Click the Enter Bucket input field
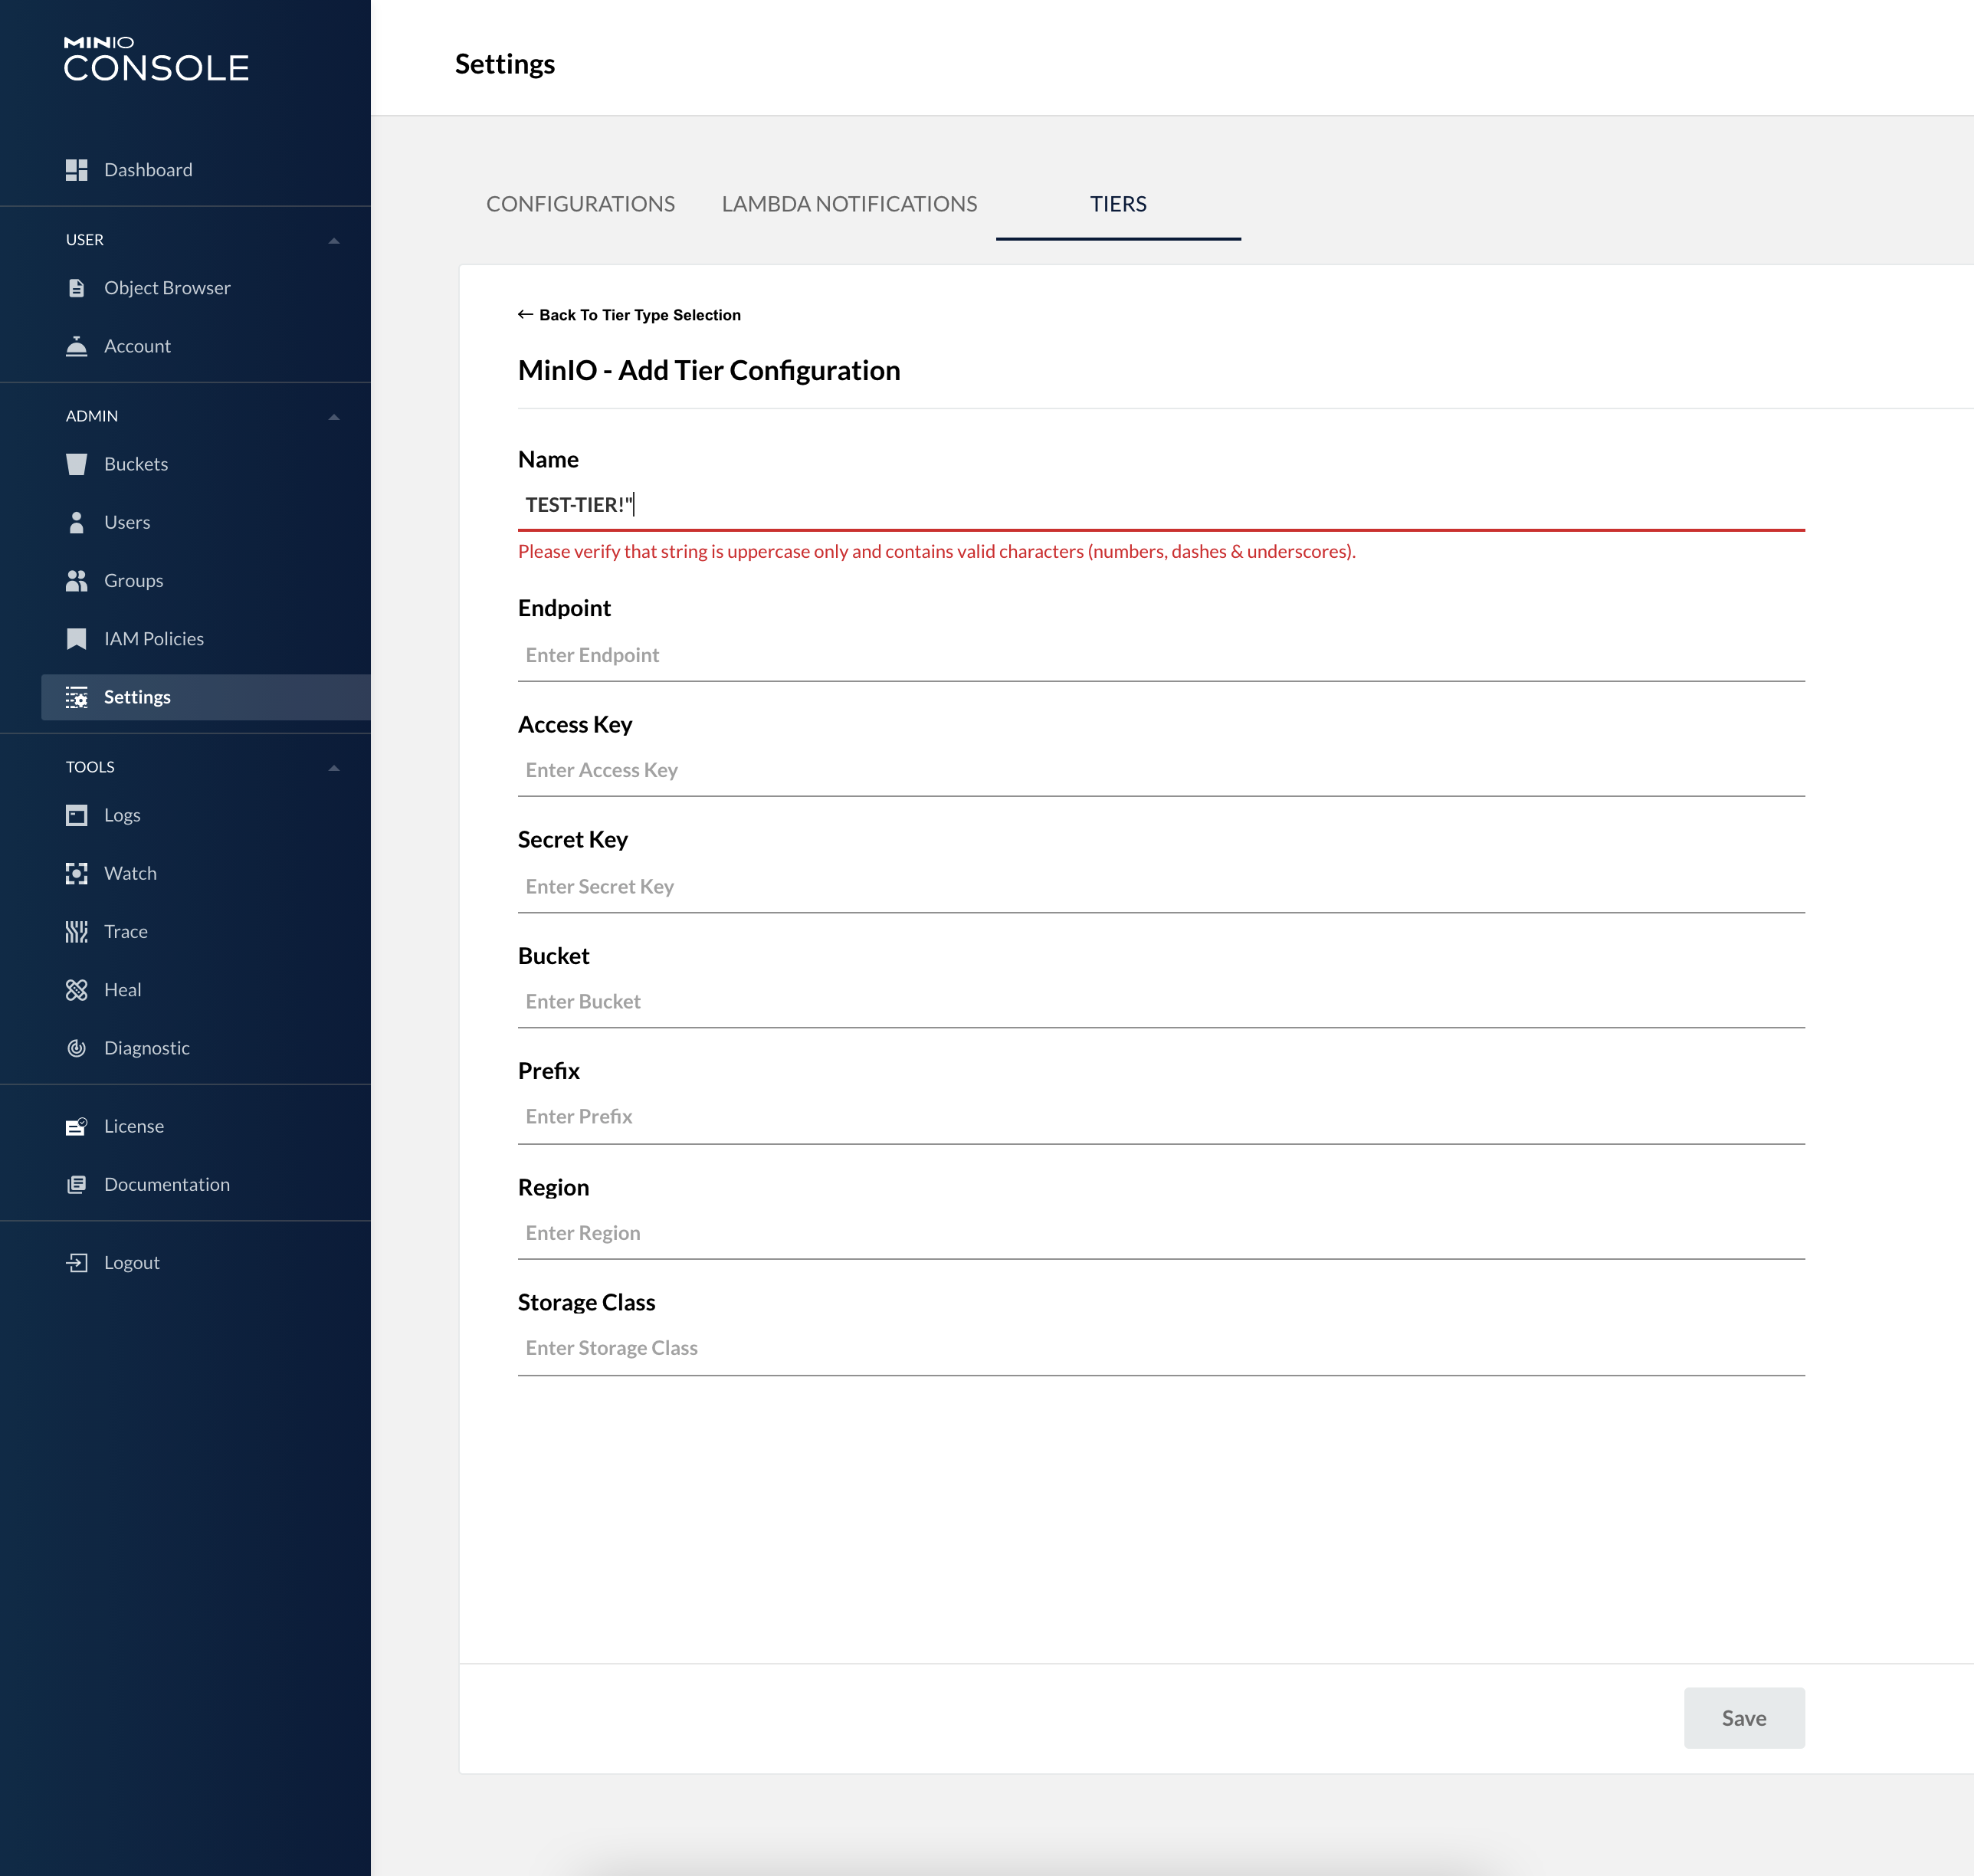Viewport: 1974px width, 1876px height. coord(1161,1002)
